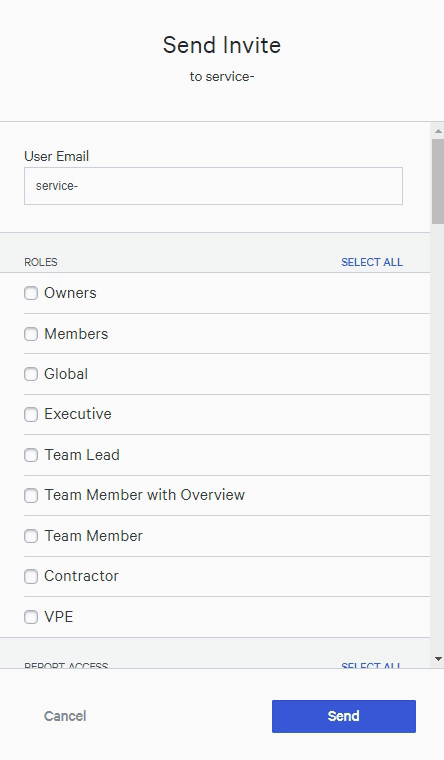The width and height of the screenshot is (444, 760).
Task: Click Select All for Roles
Action: coord(372,262)
